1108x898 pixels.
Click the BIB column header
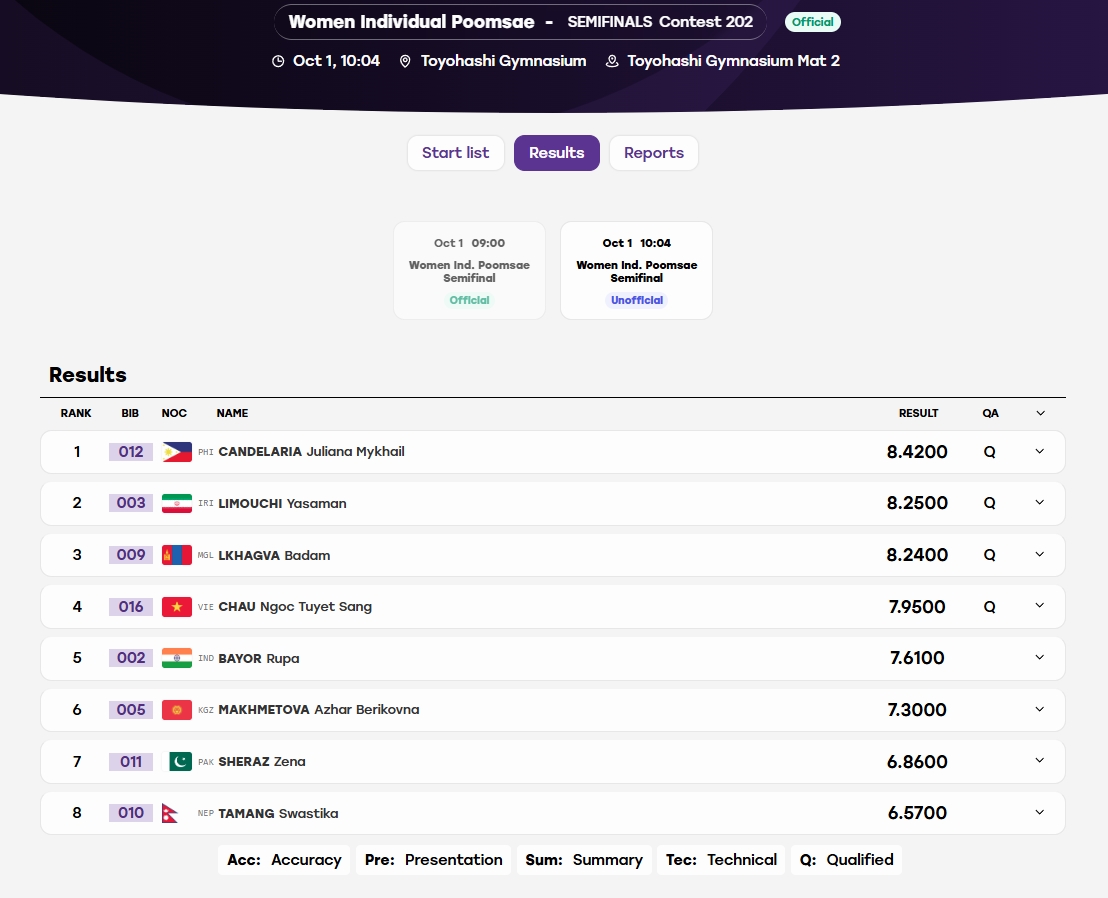click(130, 413)
